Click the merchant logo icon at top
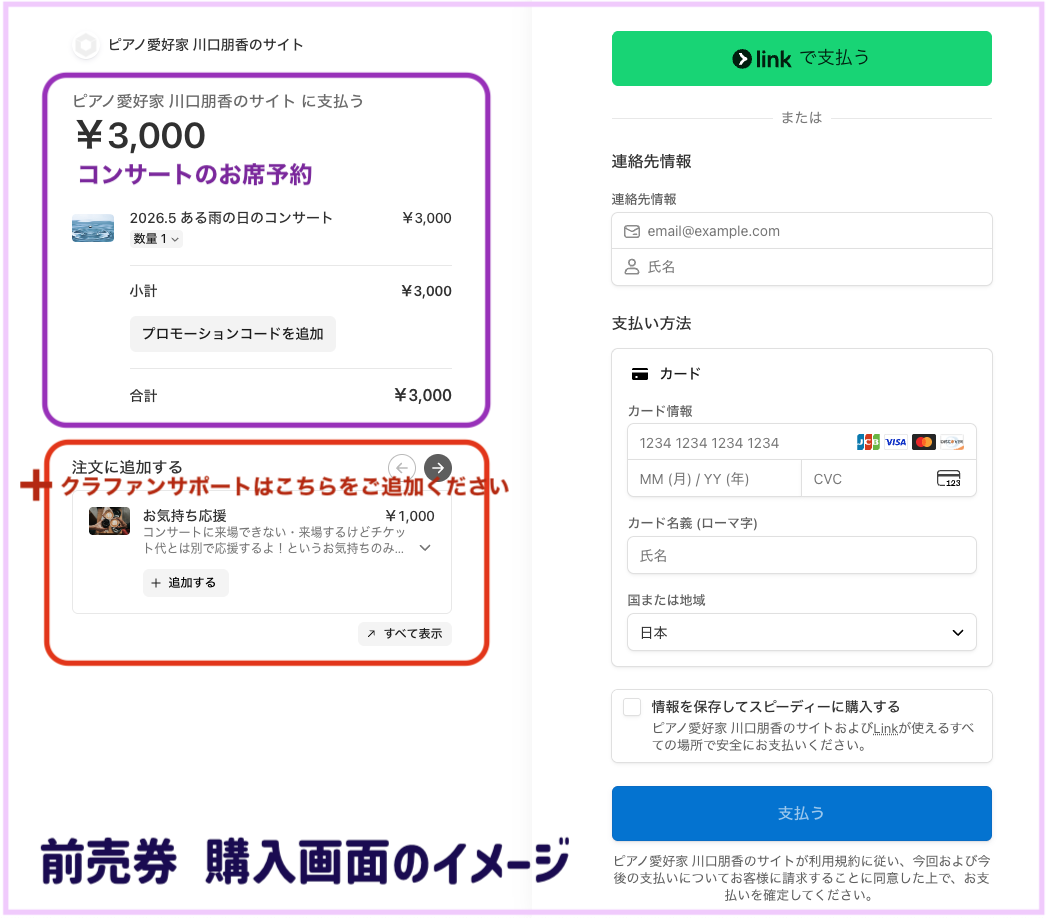 coord(86,45)
